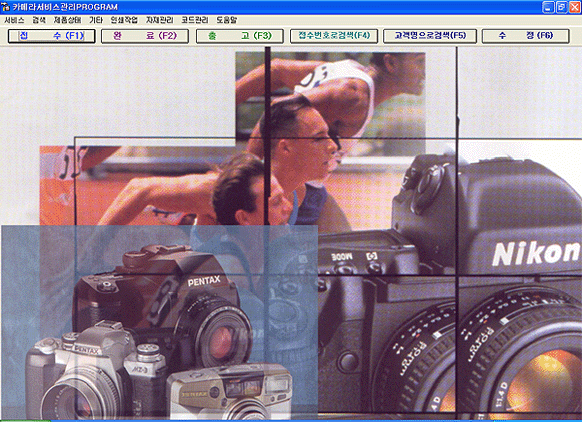
Task: Close the 카메라서비스관리PROGRAM window
Action: click(575, 7)
